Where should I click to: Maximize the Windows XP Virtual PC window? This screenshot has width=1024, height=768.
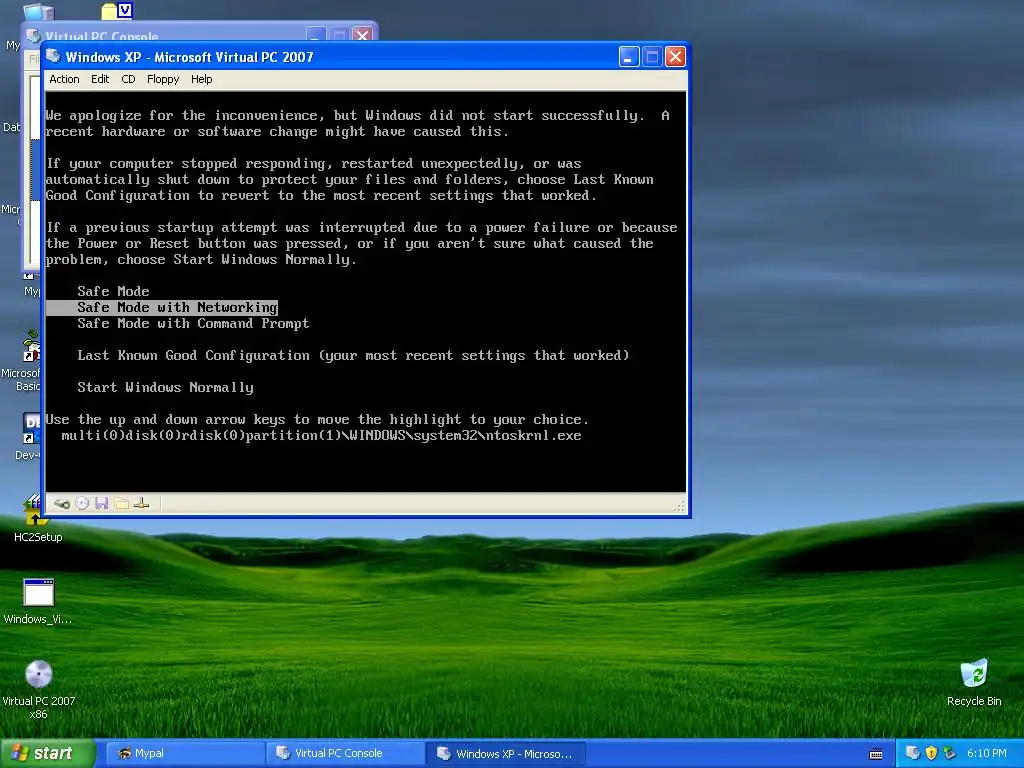[x=652, y=57]
